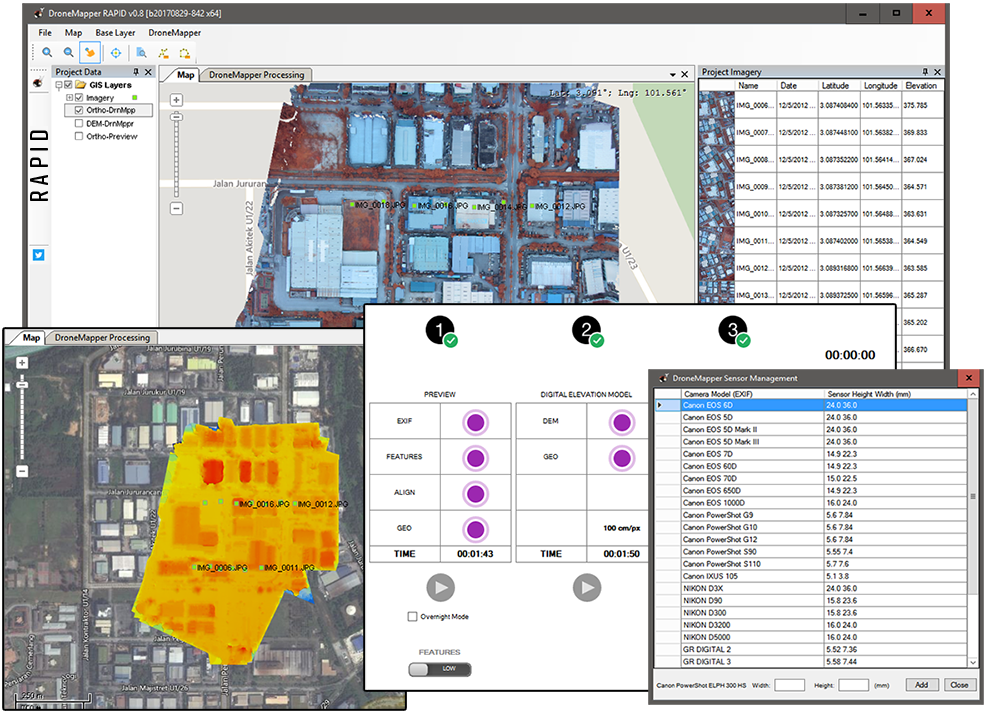Open the Base Layer menu
Image resolution: width=1000 pixels, height=714 pixels.
tap(115, 33)
